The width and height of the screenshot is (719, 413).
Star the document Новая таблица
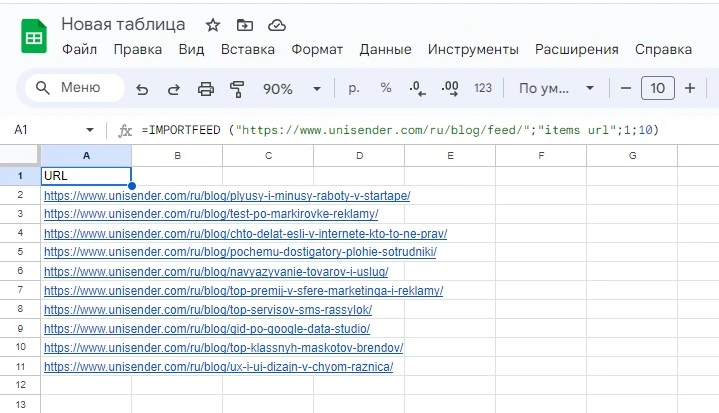point(213,25)
